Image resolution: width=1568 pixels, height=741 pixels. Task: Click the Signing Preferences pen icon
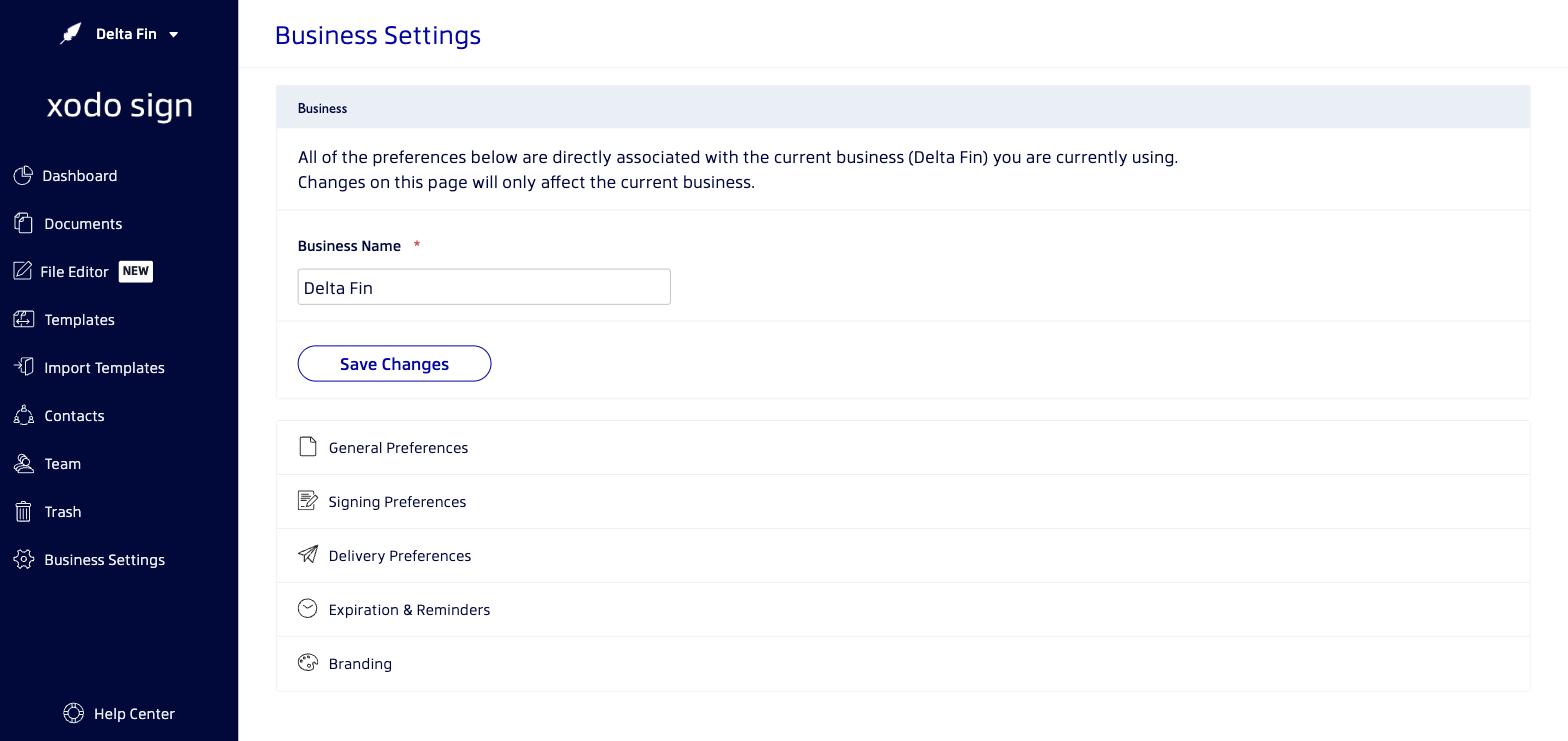pos(308,501)
